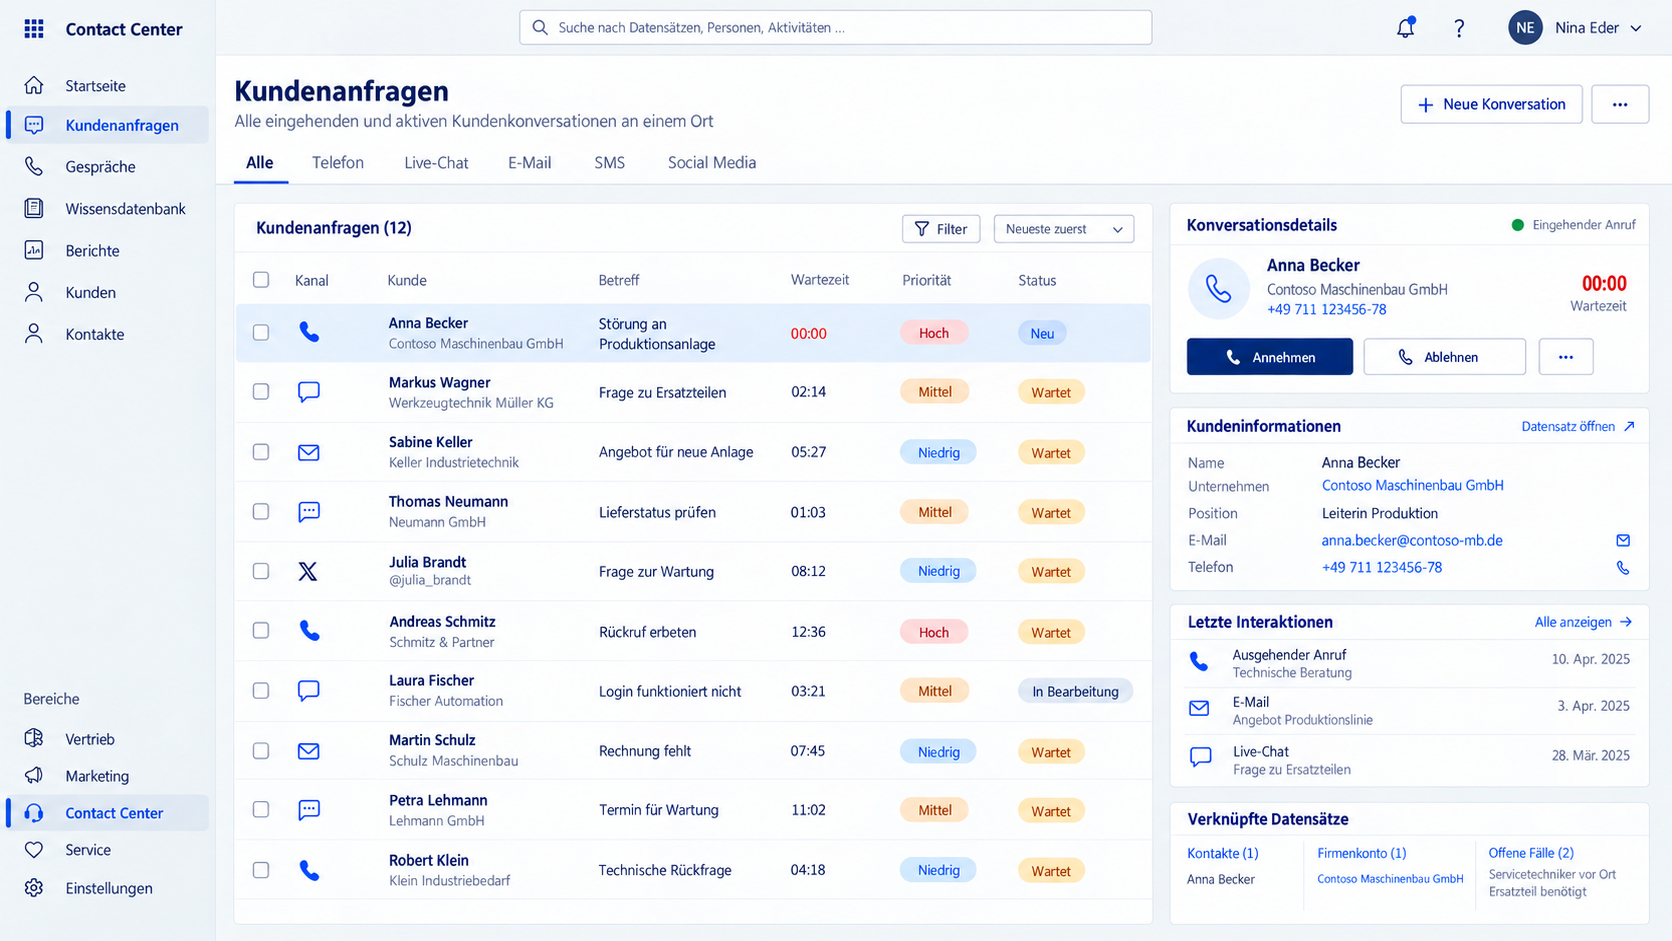Screen dimensions: 1672x941
Task: Open the Filter button
Action: click(x=941, y=229)
